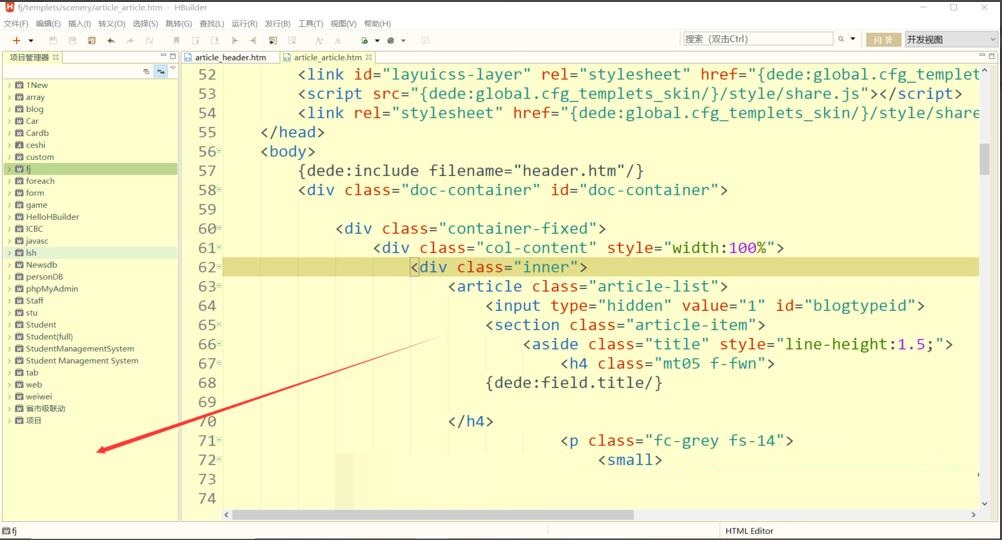Click the search magnifier icon
This screenshot has width=1002, height=540.
point(841,40)
